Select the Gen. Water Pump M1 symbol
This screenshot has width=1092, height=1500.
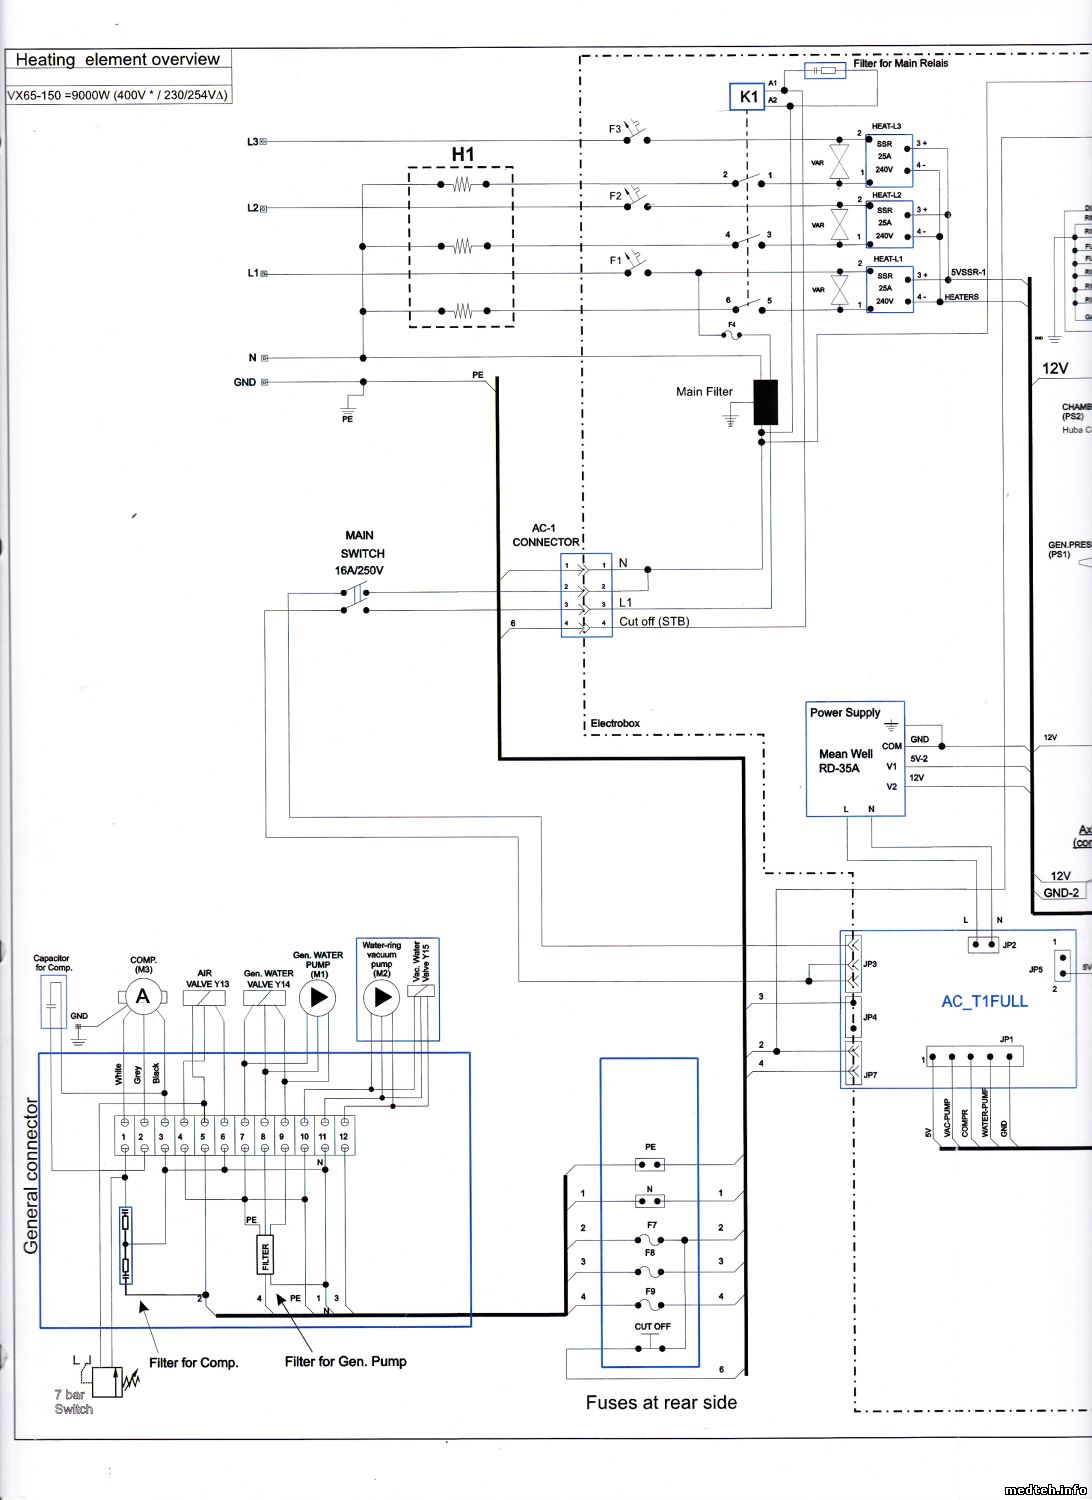pyautogui.click(x=318, y=997)
